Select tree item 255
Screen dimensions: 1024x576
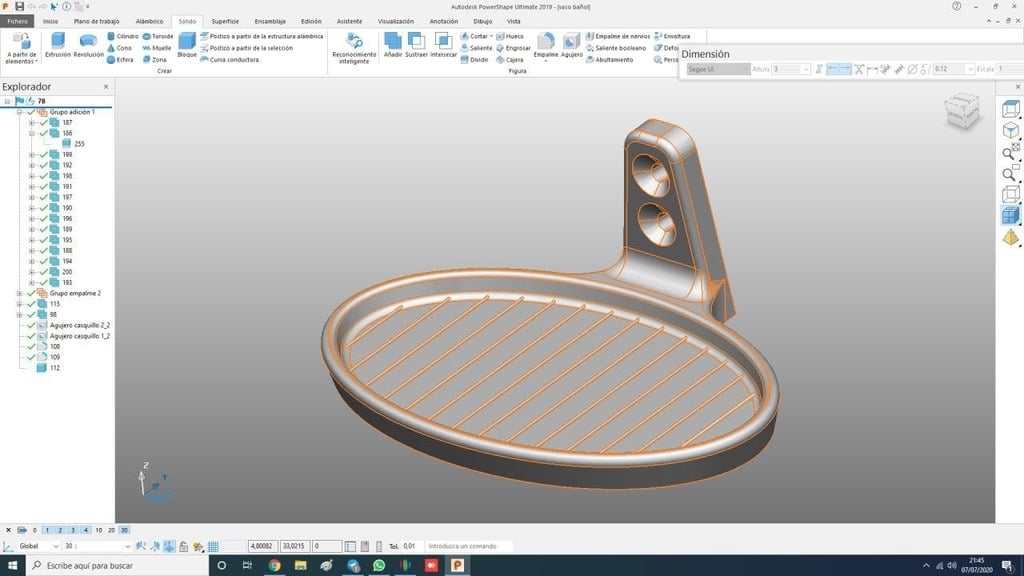tap(73, 144)
